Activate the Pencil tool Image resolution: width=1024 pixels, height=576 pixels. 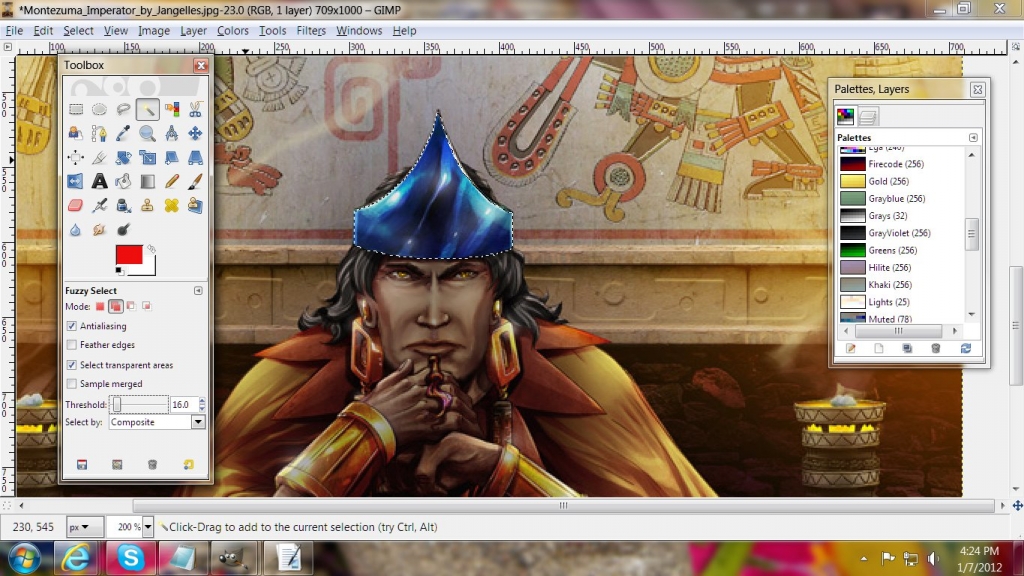[x=171, y=181]
